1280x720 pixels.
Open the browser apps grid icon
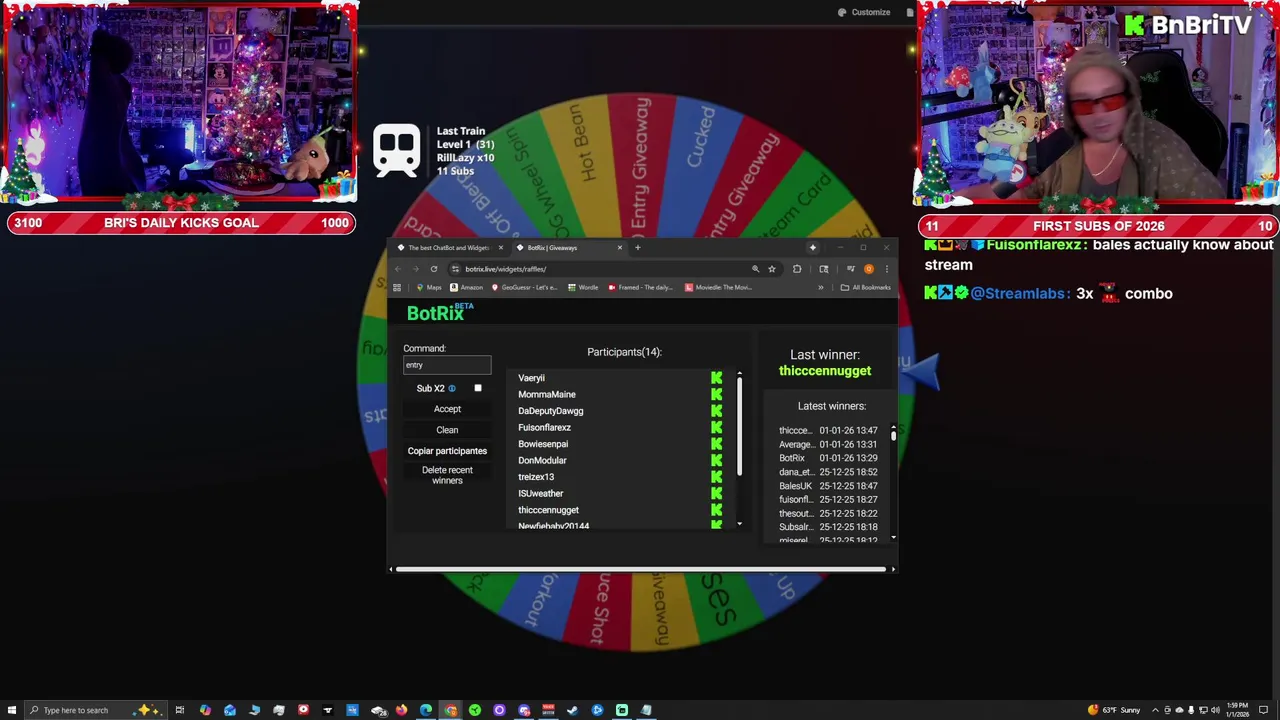pyautogui.click(x=397, y=288)
